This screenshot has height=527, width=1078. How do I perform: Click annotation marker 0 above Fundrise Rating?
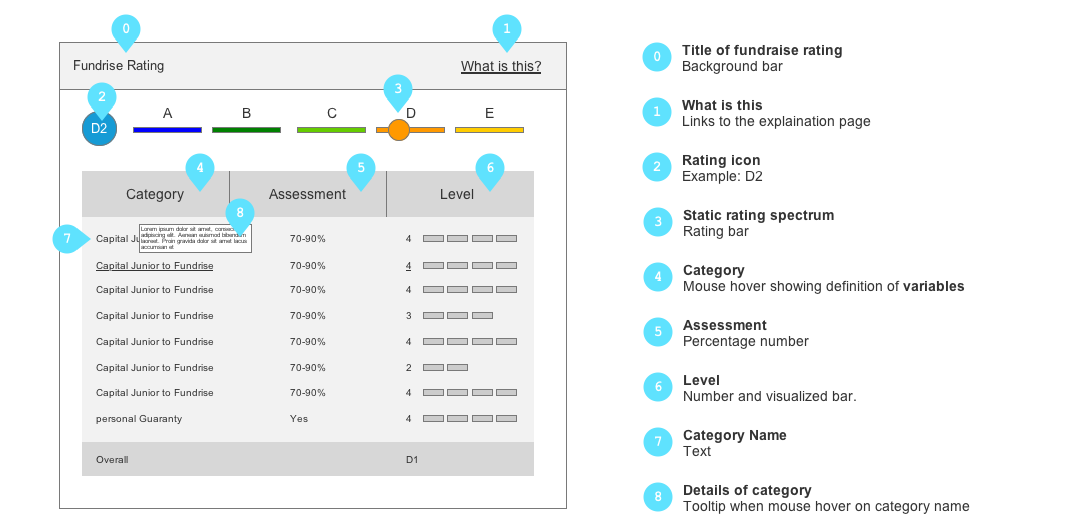click(x=125, y=30)
